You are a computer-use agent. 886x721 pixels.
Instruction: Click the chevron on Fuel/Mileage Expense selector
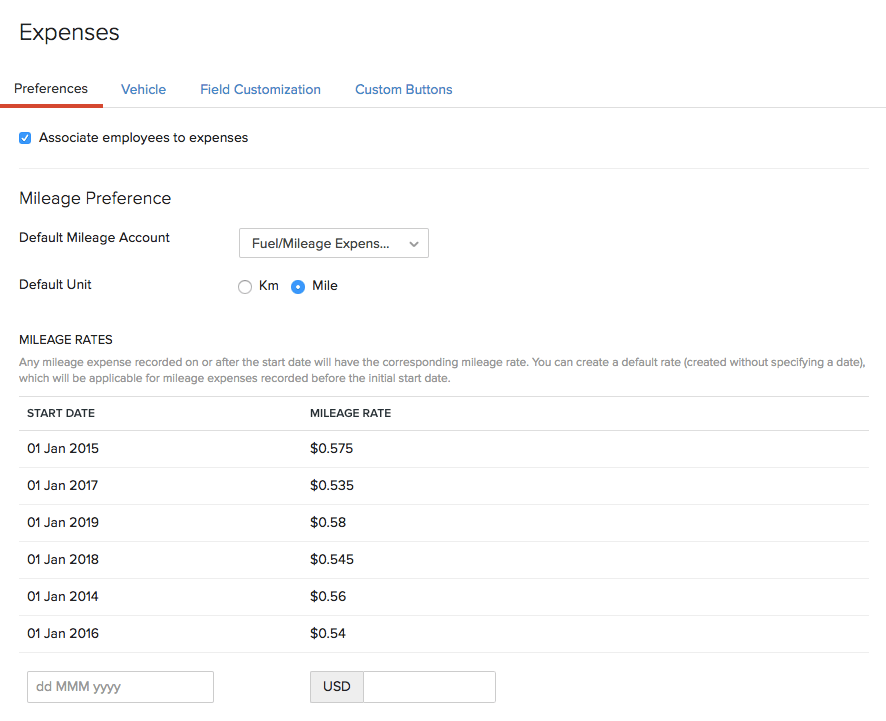pyautogui.click(x=413, y=243)
